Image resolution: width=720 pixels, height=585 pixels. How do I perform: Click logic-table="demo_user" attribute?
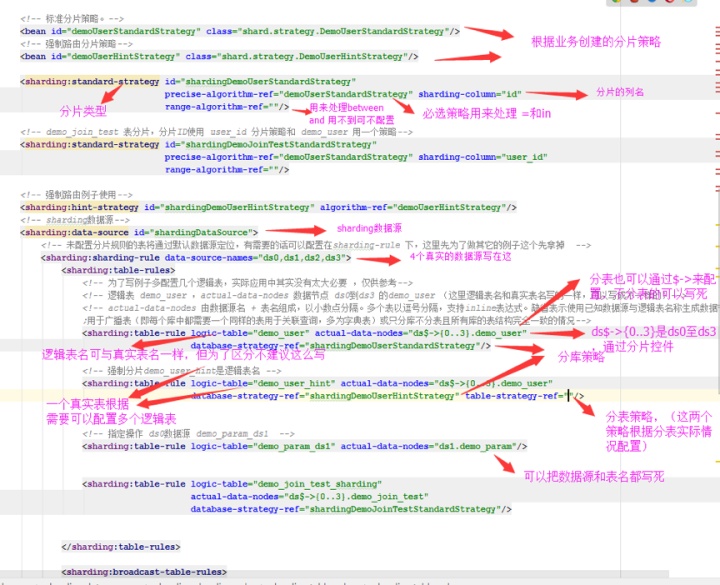250,333
